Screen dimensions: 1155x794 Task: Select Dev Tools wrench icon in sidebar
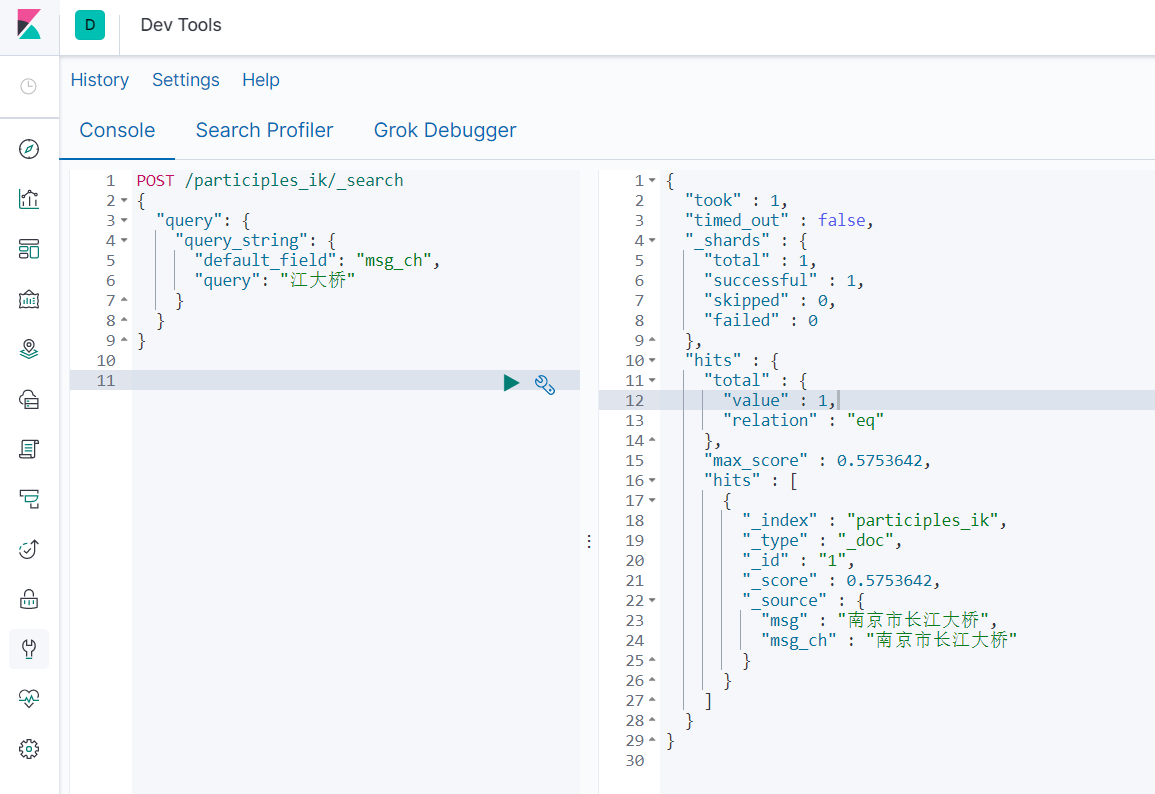tap(29, 649)
